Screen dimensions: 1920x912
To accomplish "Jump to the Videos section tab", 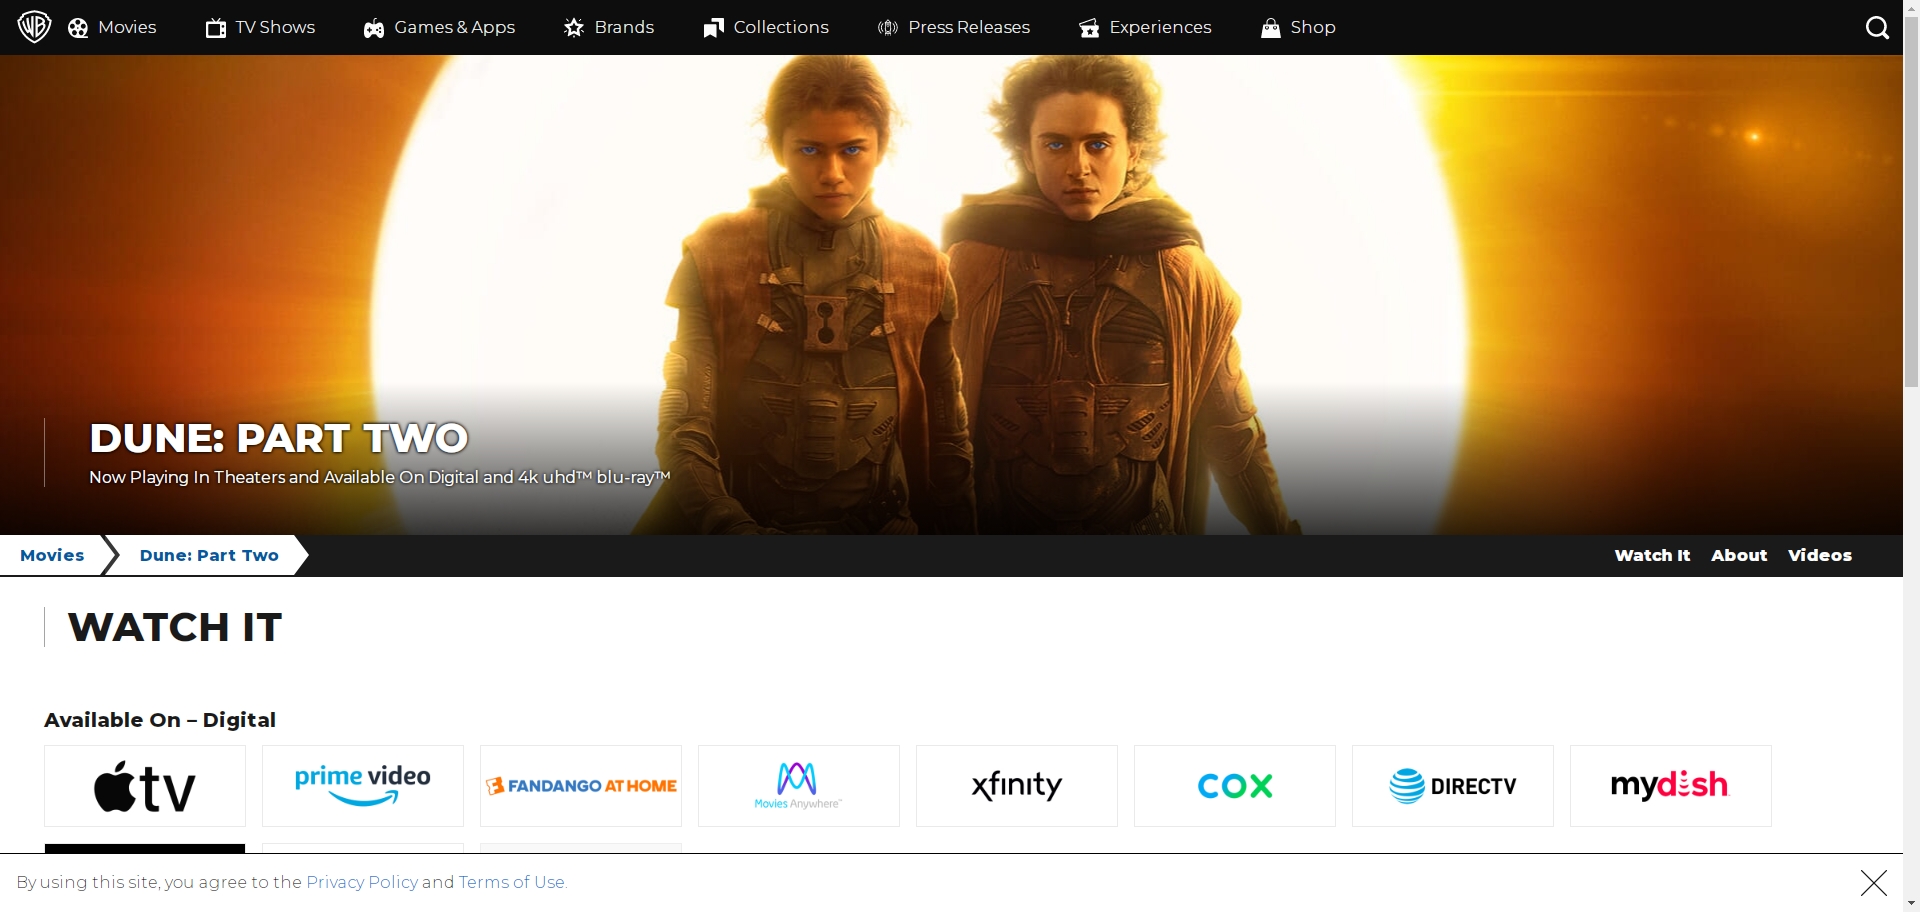I will coord(1819,555).
